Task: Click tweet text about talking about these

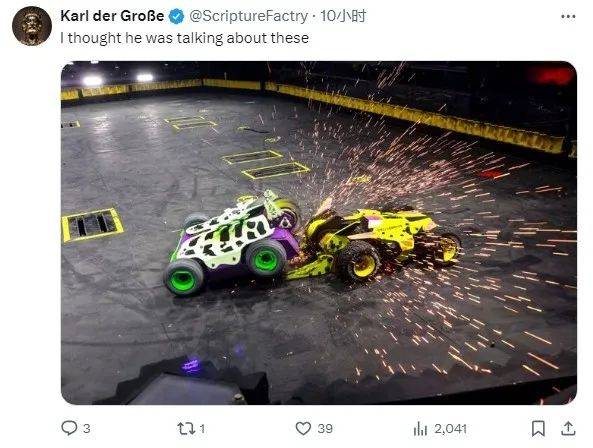Action: click(x=185, y=38)
